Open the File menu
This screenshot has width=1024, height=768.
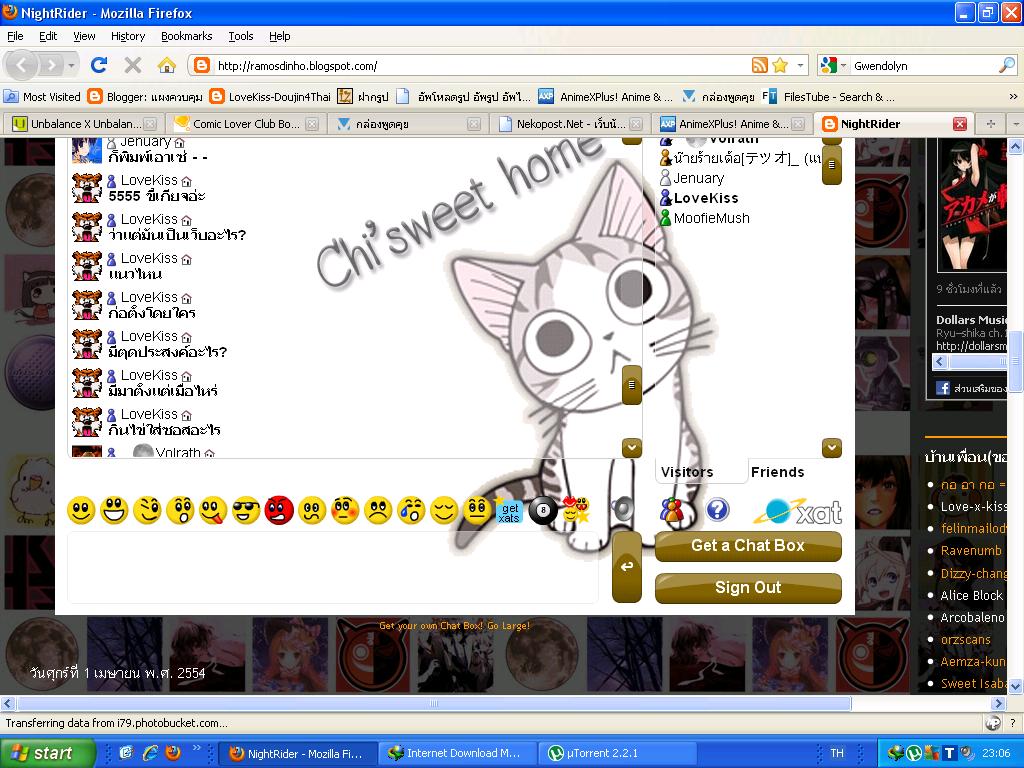click(x=15, y=36)
